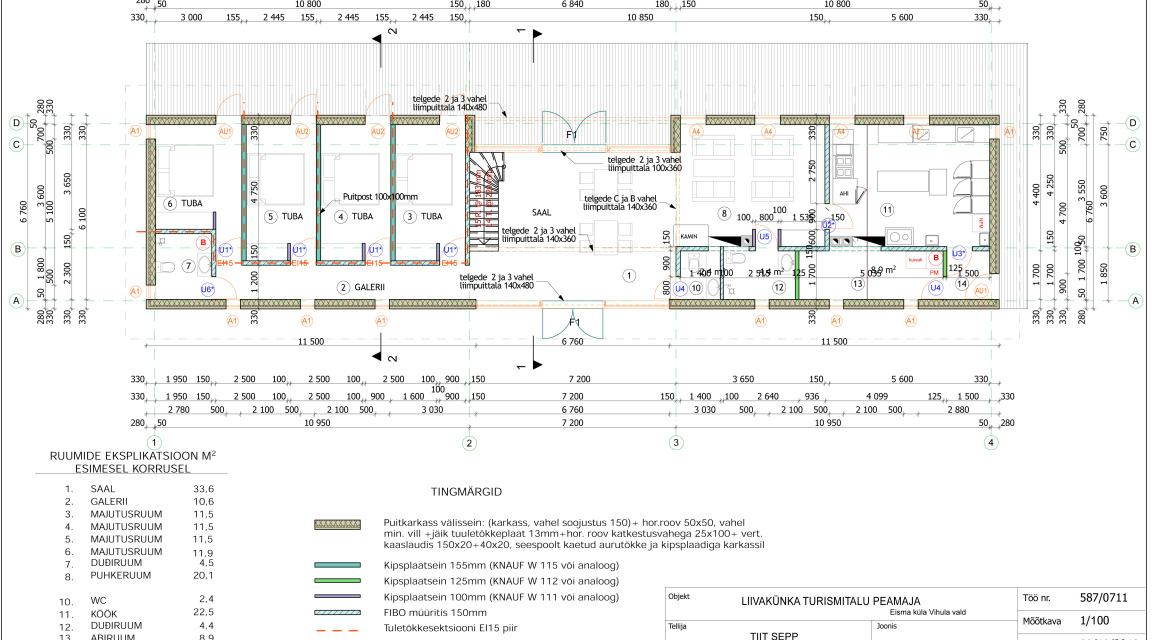Select axis marker A on the right edge
Image resolution: width=1160 pixels, height=640 pixels.
click(x=1135, y=300)
